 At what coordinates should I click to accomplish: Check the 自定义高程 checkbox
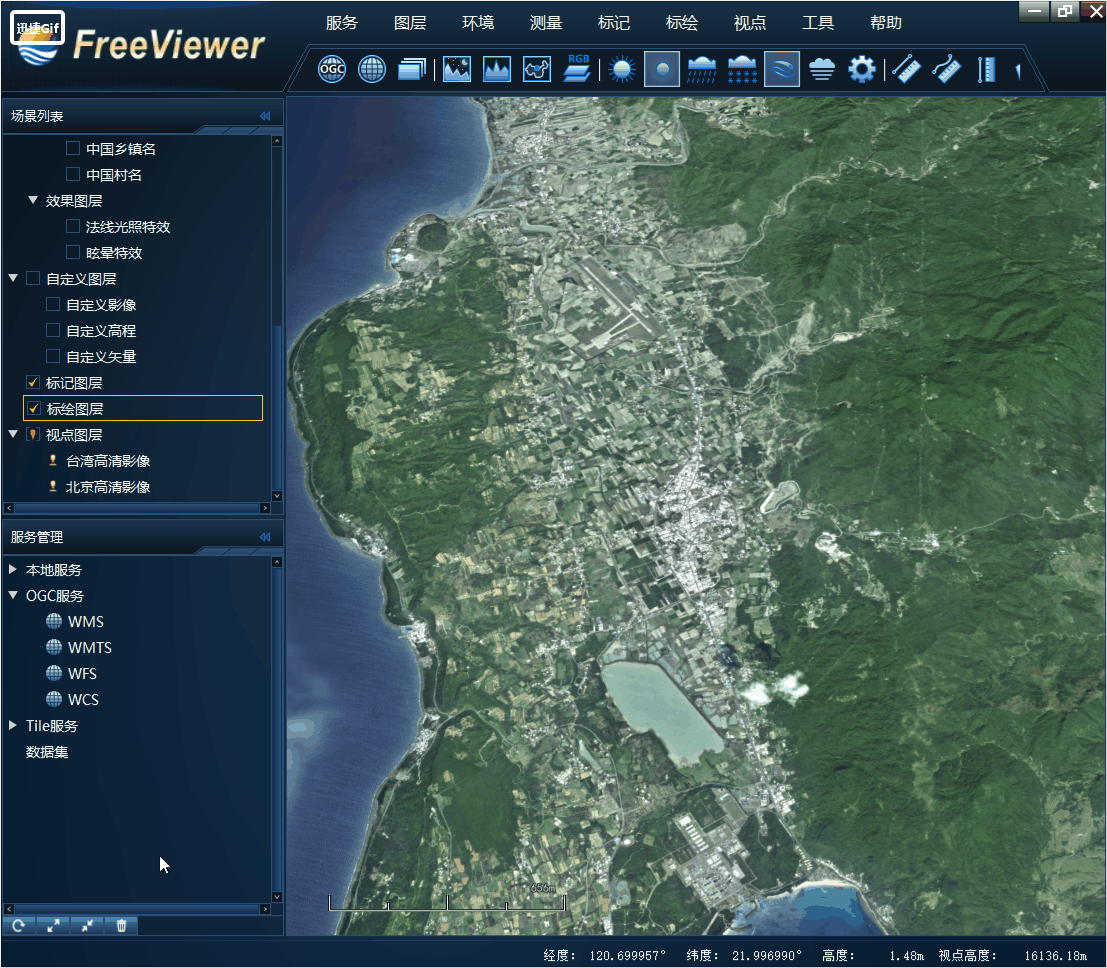click(53, 330)
